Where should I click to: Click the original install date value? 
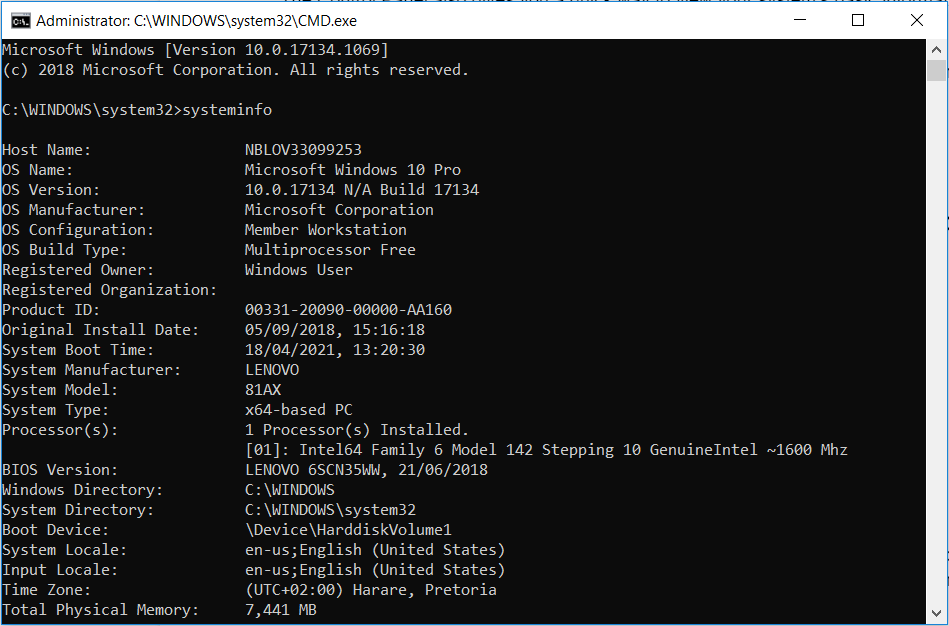click(x=335, y=330)
